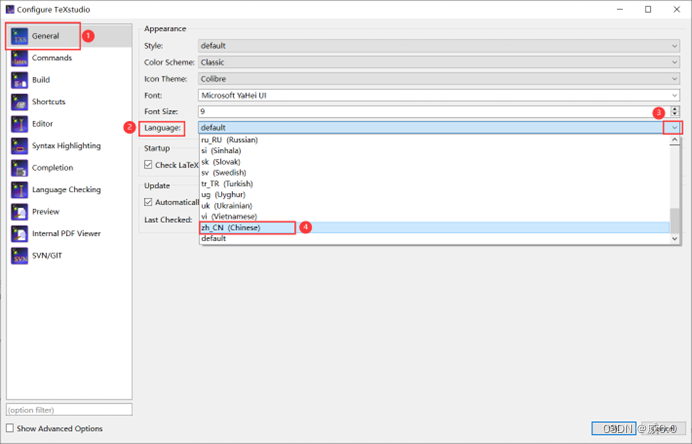This screenshot has height=444, width=692.
Task: Open the Completion settings page label
Action: [53, 168]
